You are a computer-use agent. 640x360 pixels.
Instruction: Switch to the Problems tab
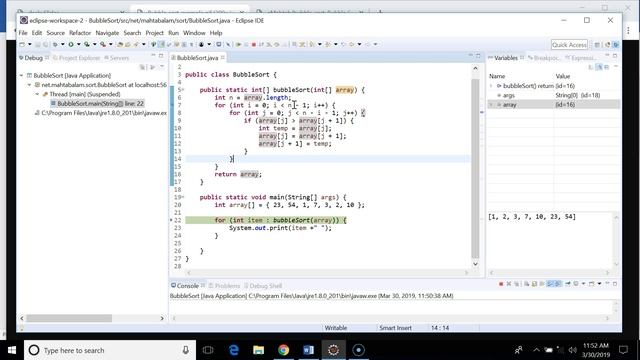click(224, 286)
